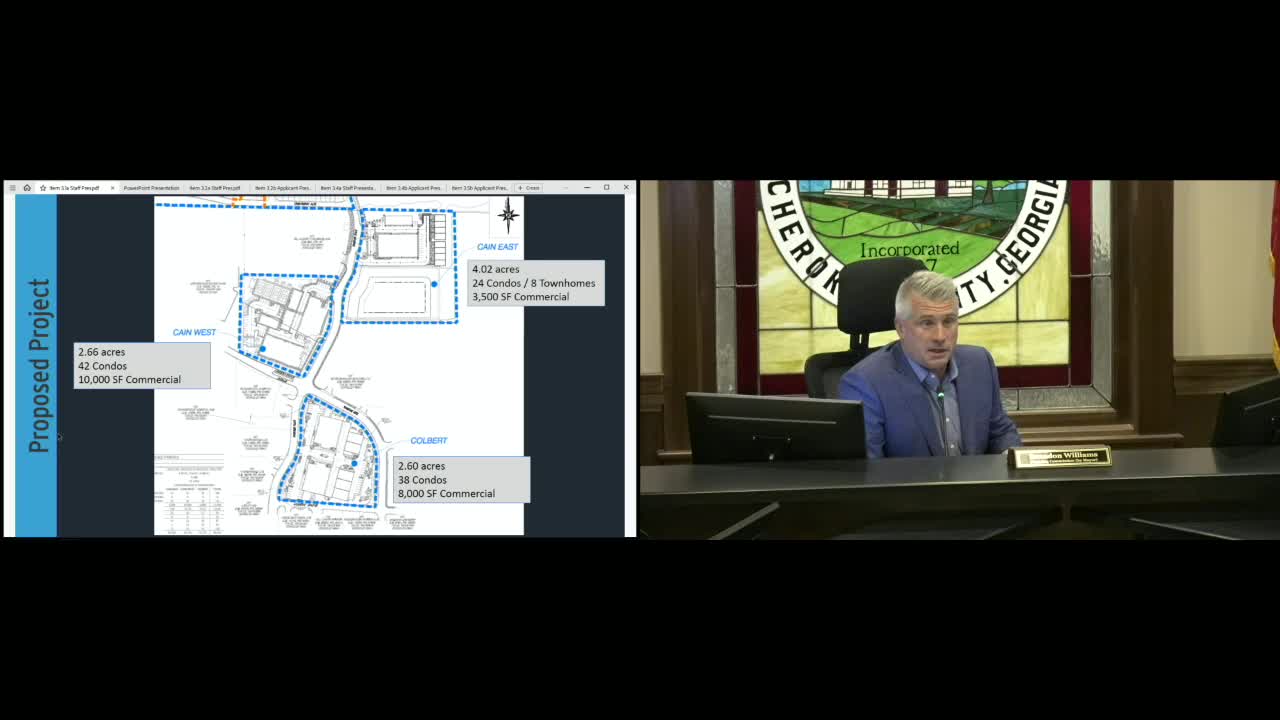
Task: Select the 4.02 acres Cain East callout box
Action: point(535,283)
